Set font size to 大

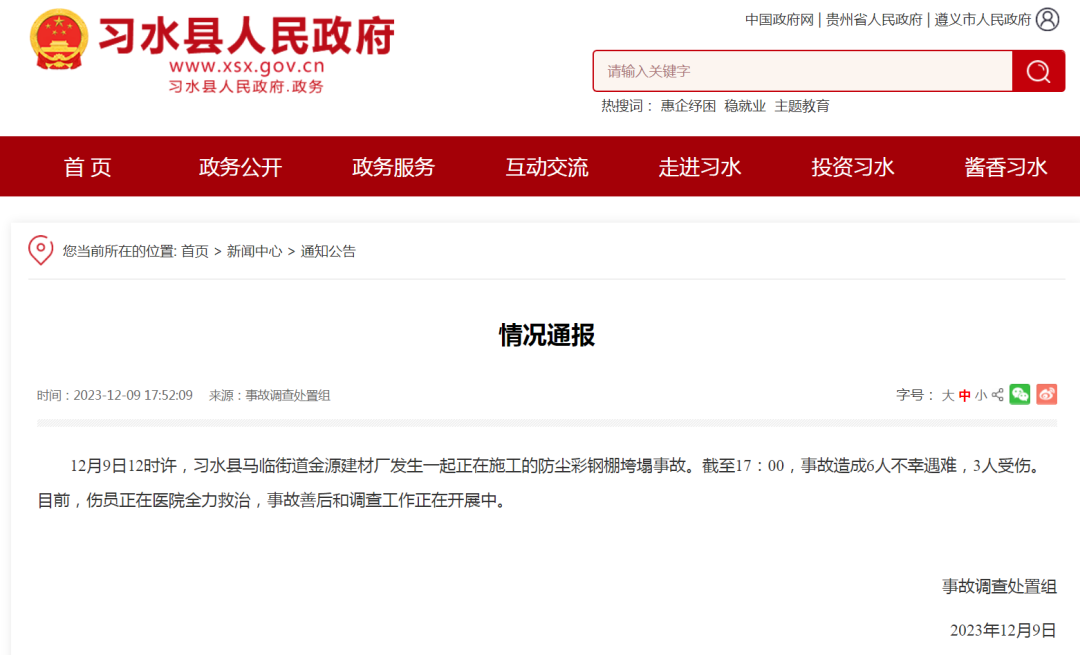948,395
